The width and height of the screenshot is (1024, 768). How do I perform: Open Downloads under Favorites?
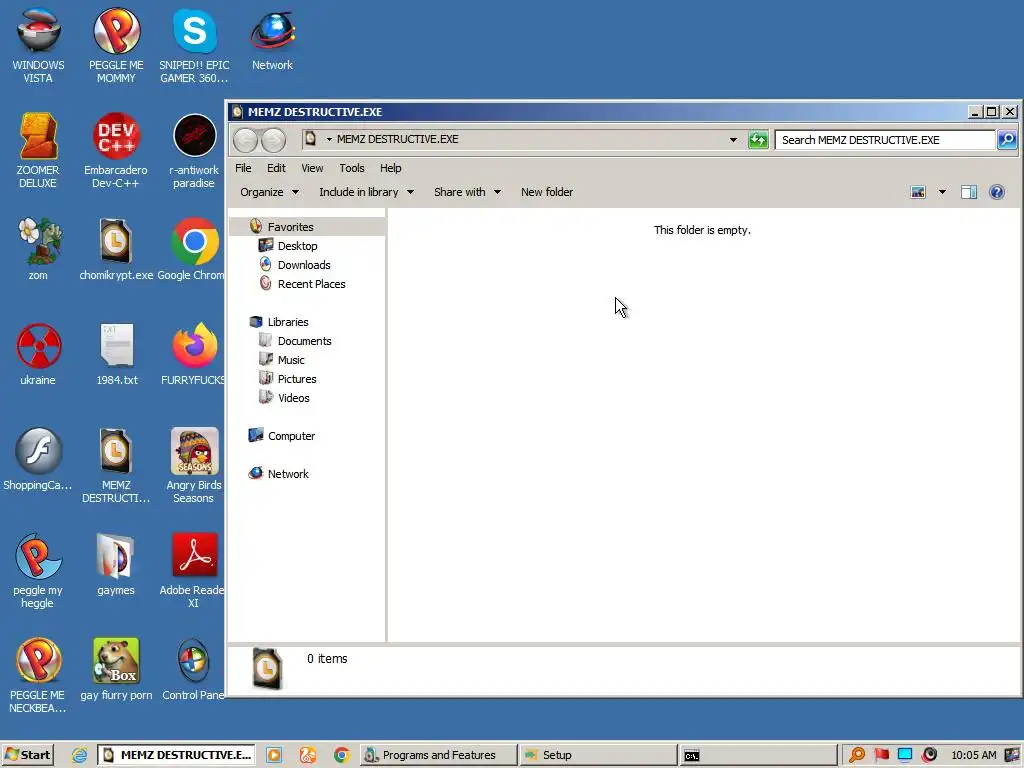tap(304, 264)
